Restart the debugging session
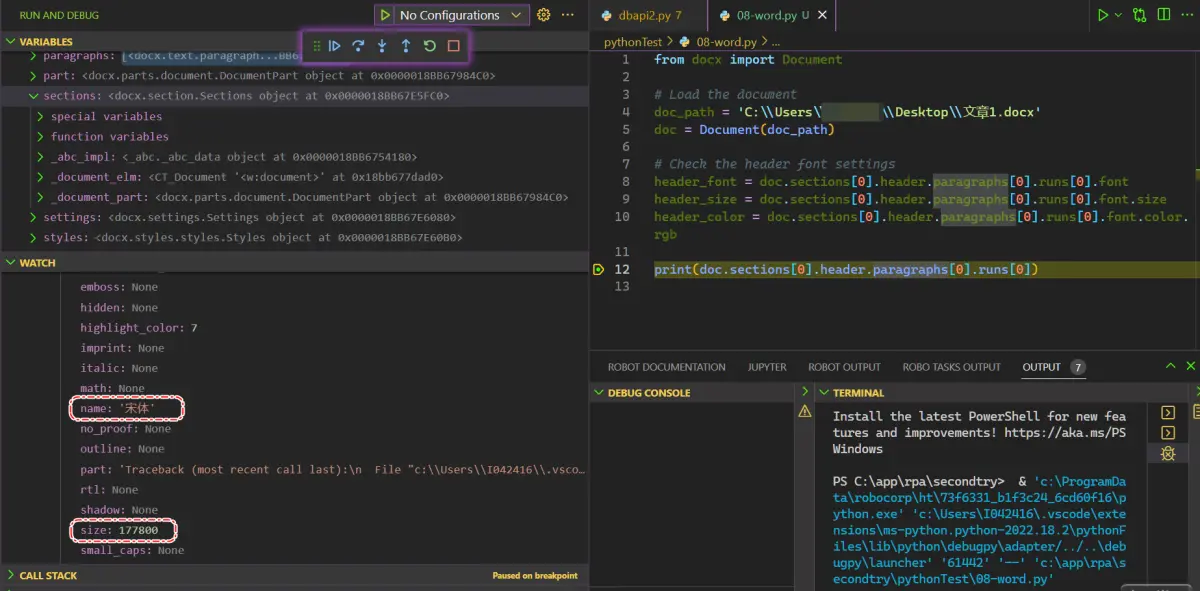The height and width of the screenshot is (591, 1200). [x=429, y=46]
